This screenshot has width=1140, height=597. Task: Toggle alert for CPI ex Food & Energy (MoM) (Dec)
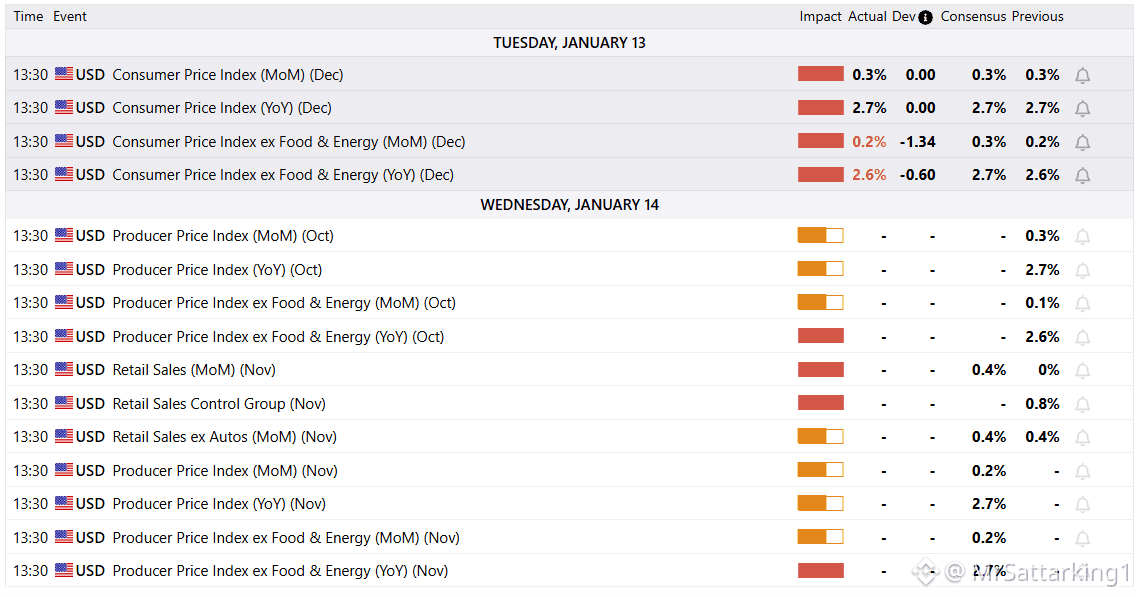point(1082,142)
